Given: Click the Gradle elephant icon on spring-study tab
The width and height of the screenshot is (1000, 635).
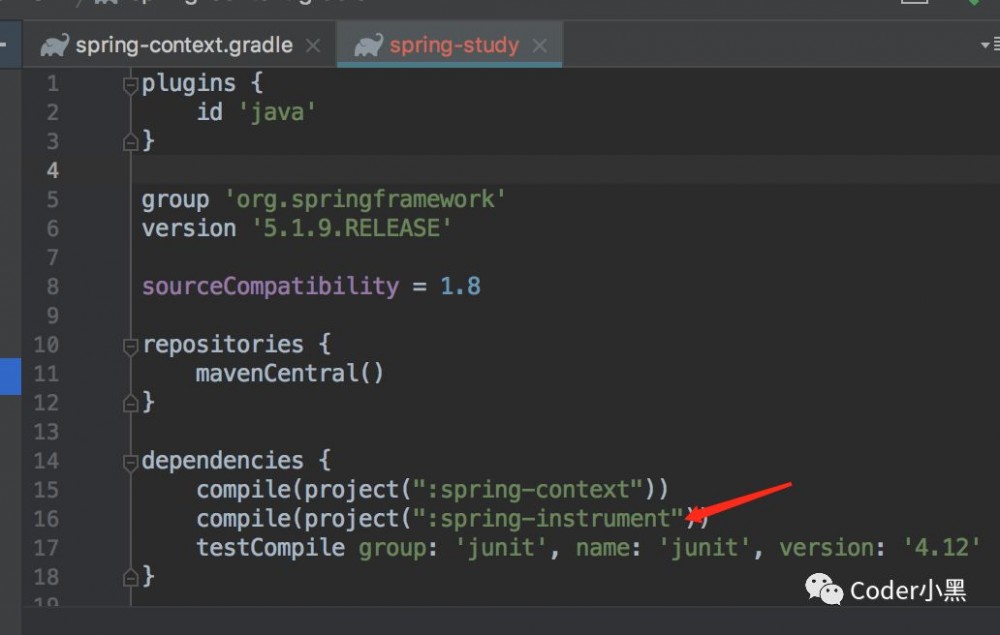Looking at the screenshot, I should coord(368,46).
